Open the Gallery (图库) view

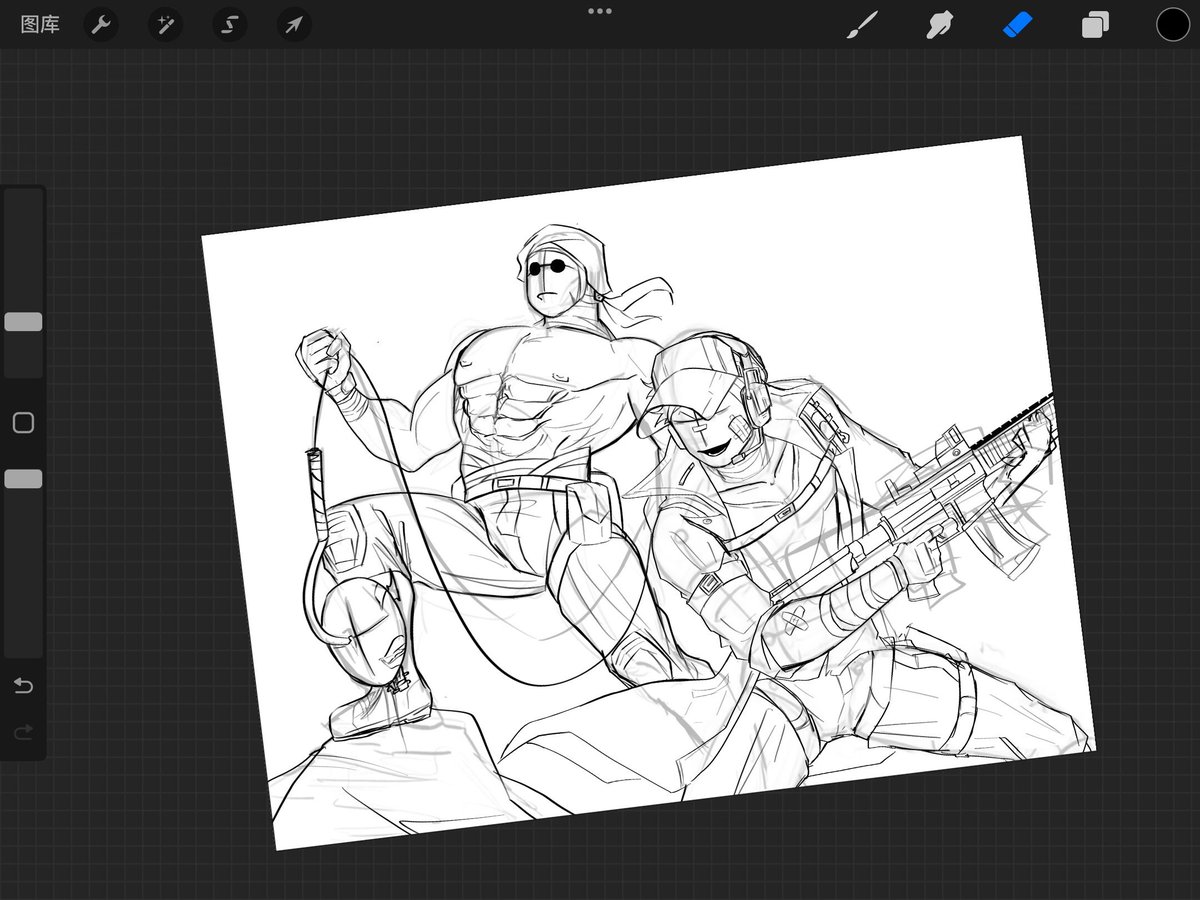coord(40,25)
